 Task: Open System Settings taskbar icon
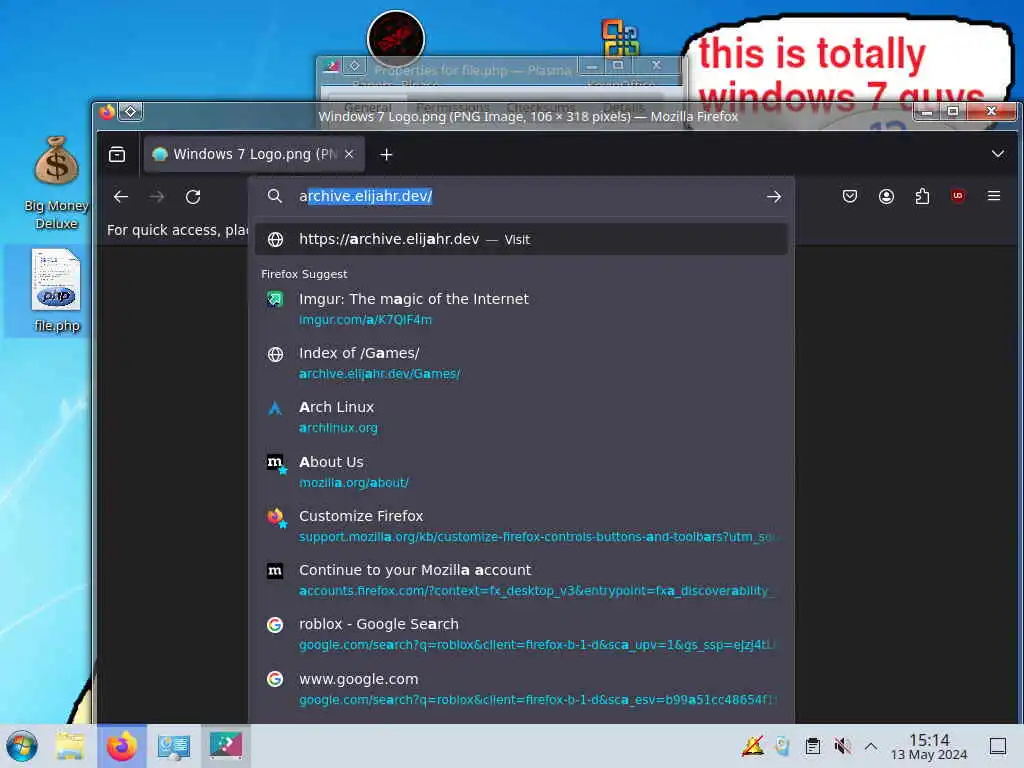(x=174, y=746)
